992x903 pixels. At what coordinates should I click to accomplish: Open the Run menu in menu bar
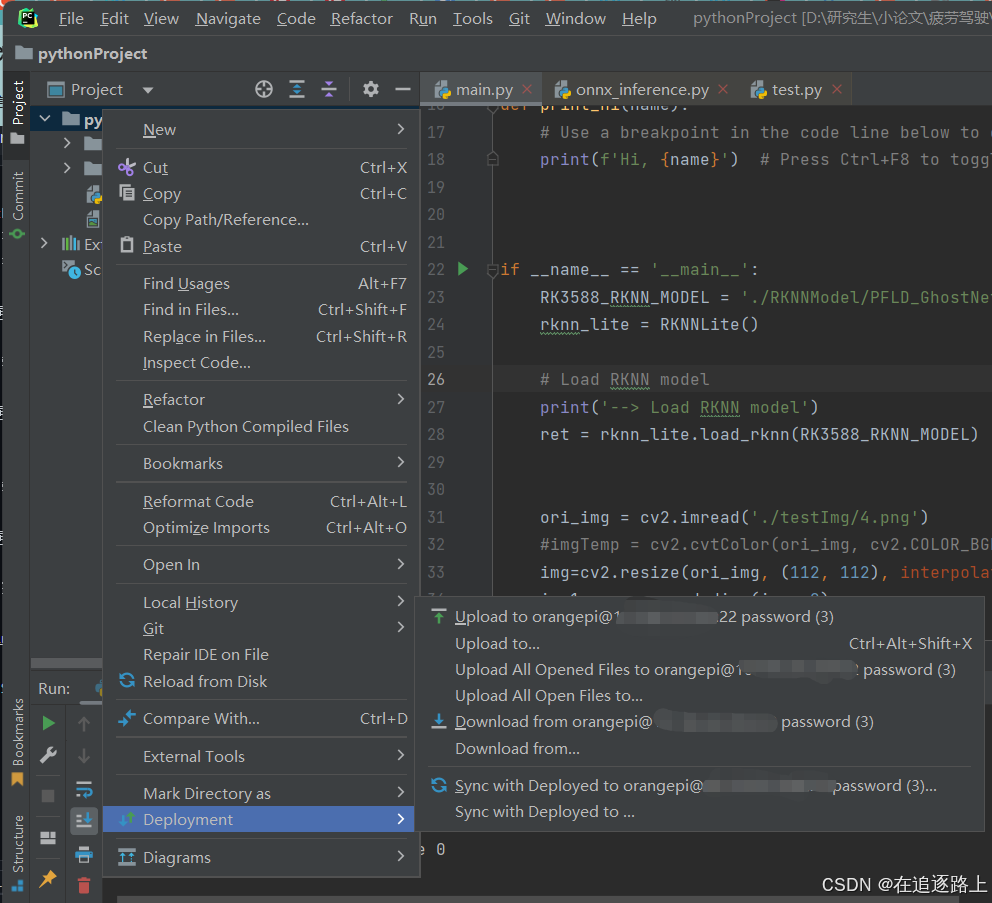pyautogui.click(x=423, y=19)
